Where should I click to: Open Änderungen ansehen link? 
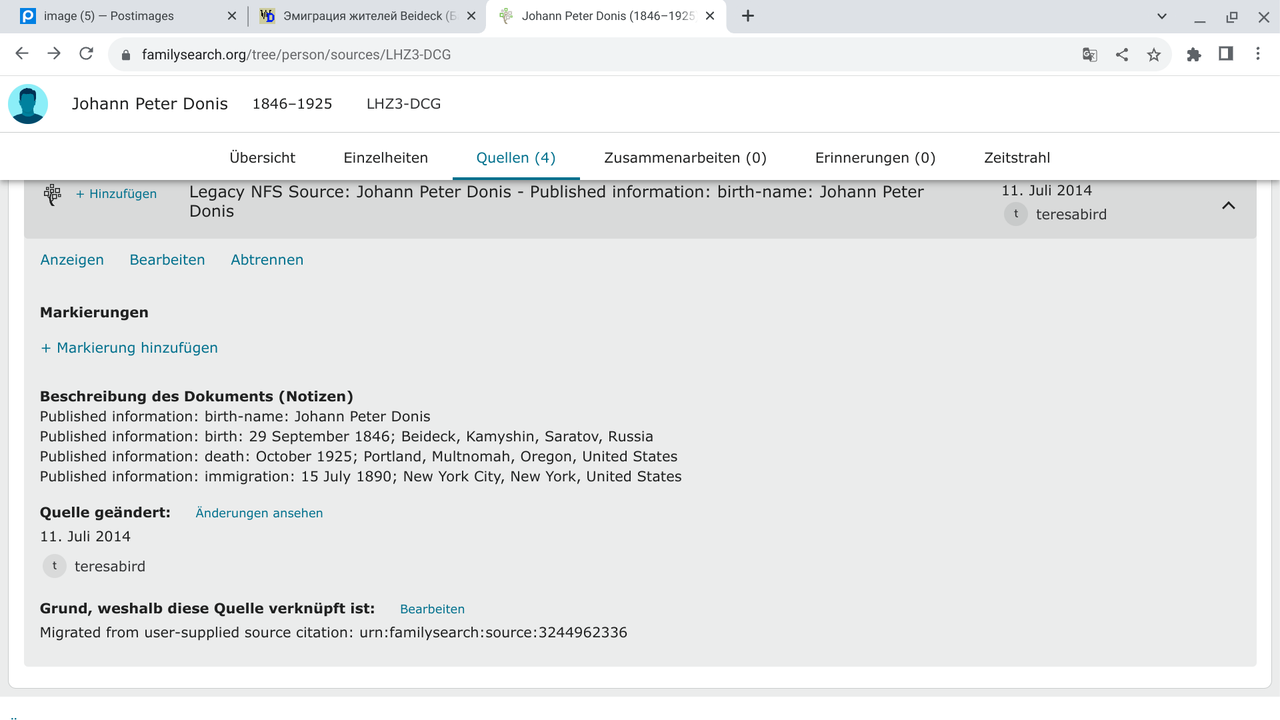259,513
